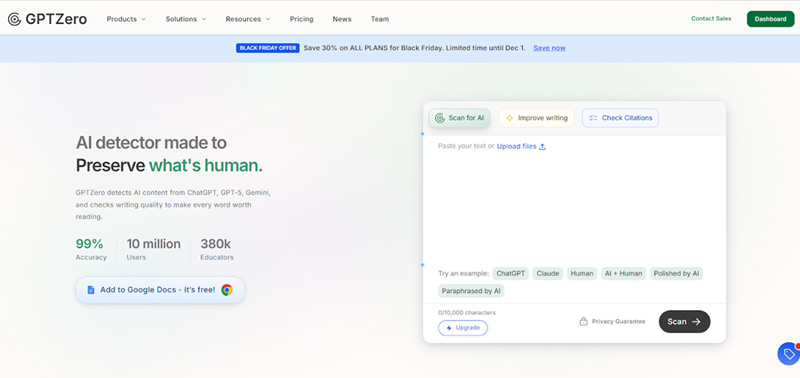Click the 'Preserve what's human.' heading
This screenshot has height=378, width=800.
(x=169, y=165)
